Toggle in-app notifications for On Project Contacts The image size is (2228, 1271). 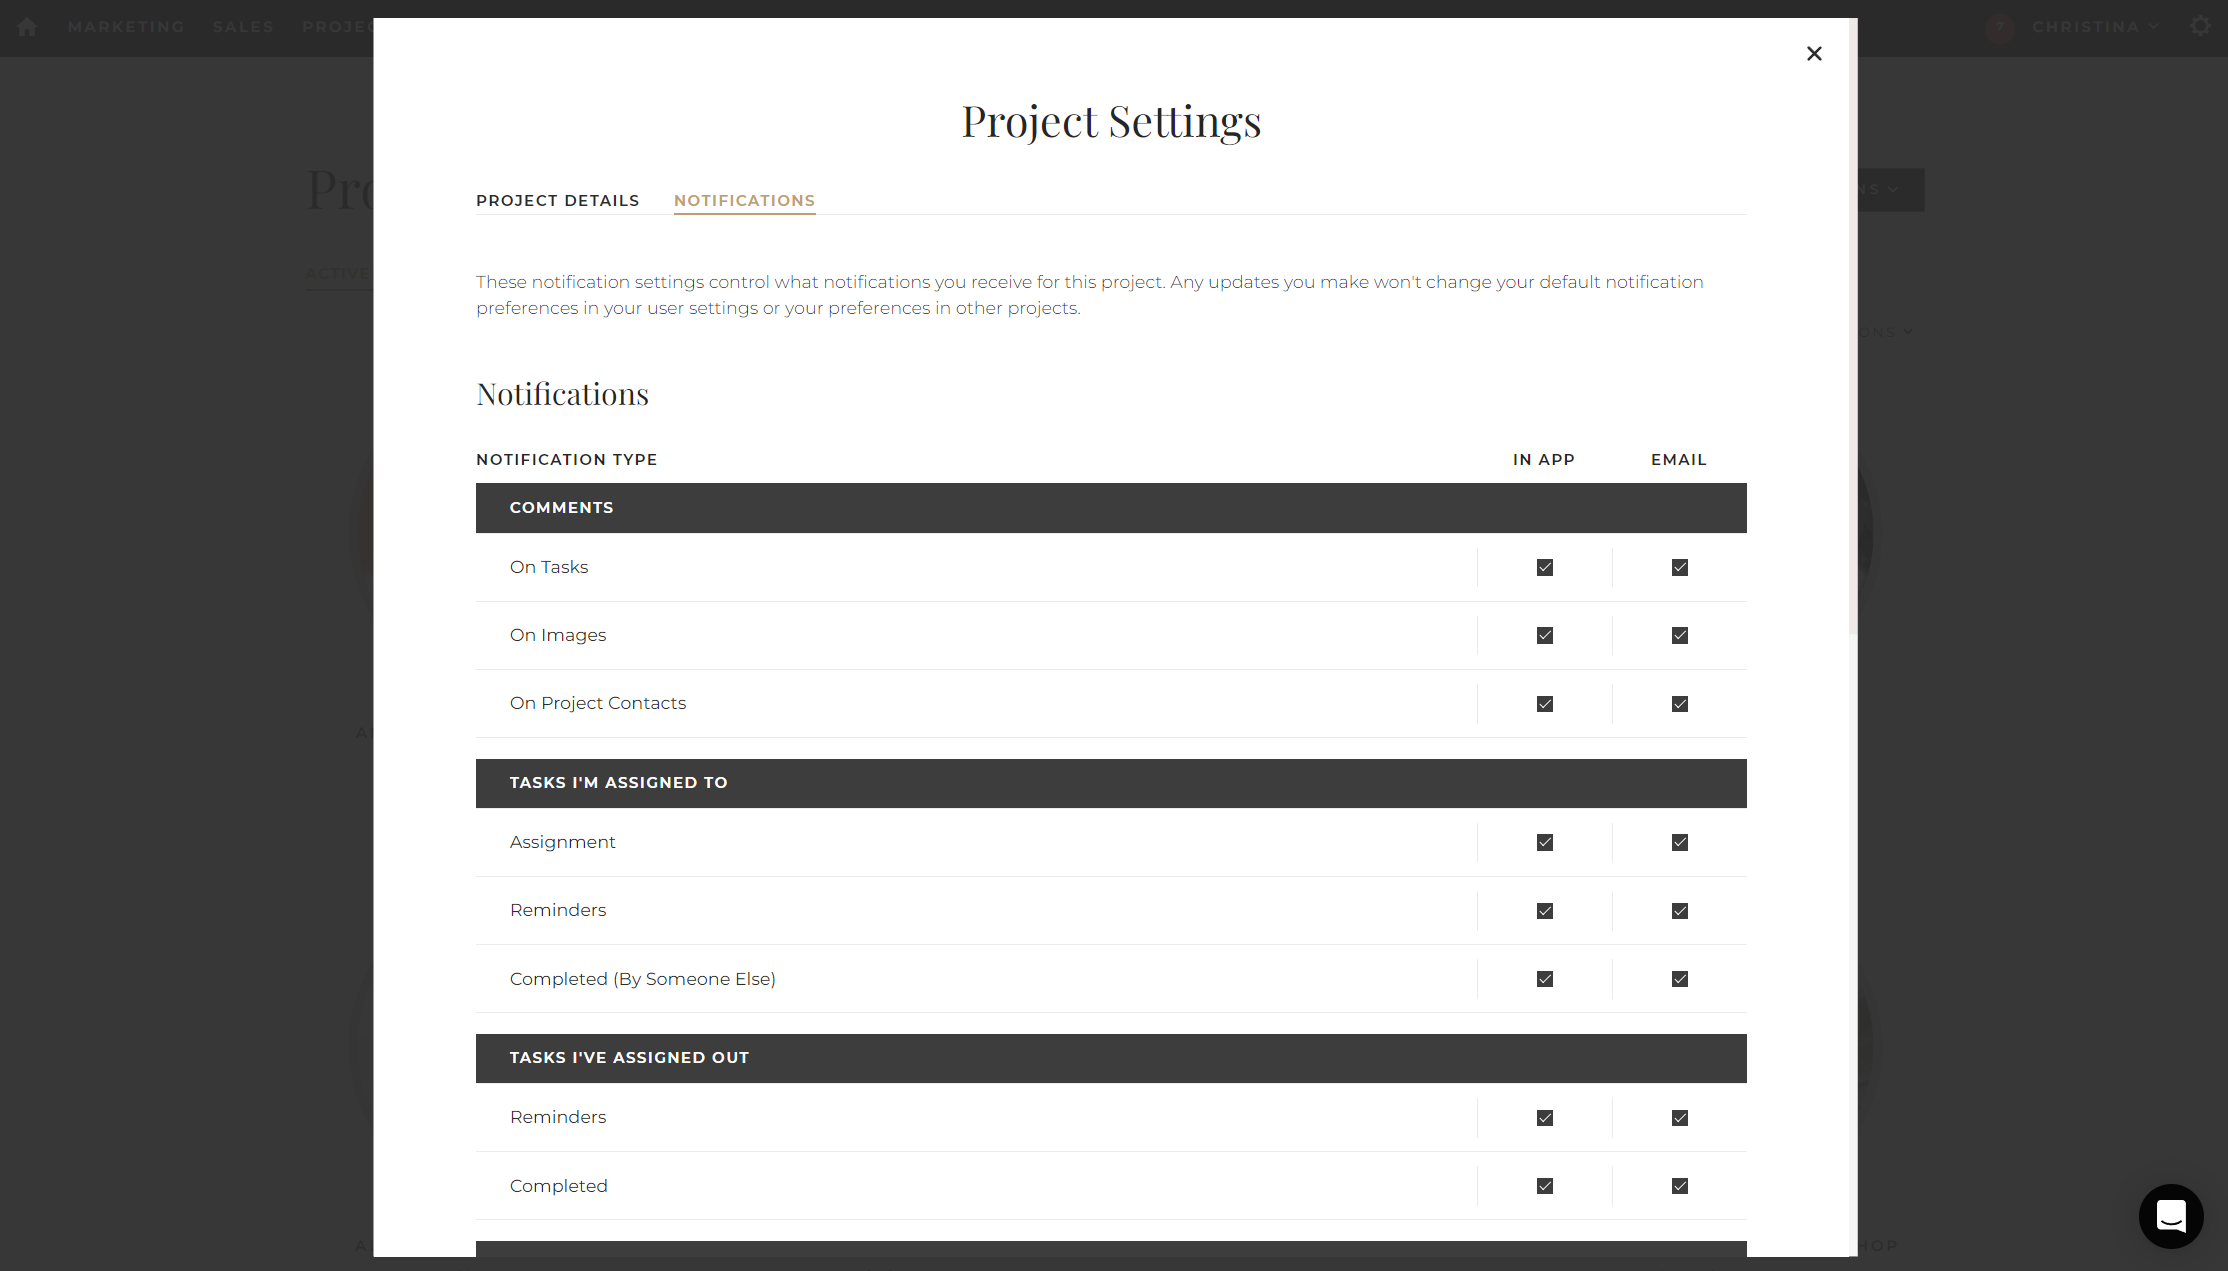click(x=1544, y=703)
